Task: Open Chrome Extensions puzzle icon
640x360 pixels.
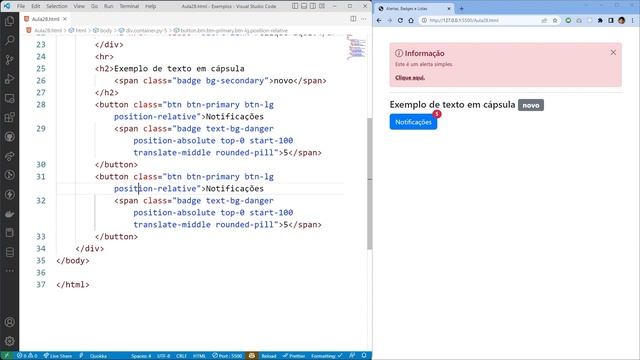Action: 600,20
